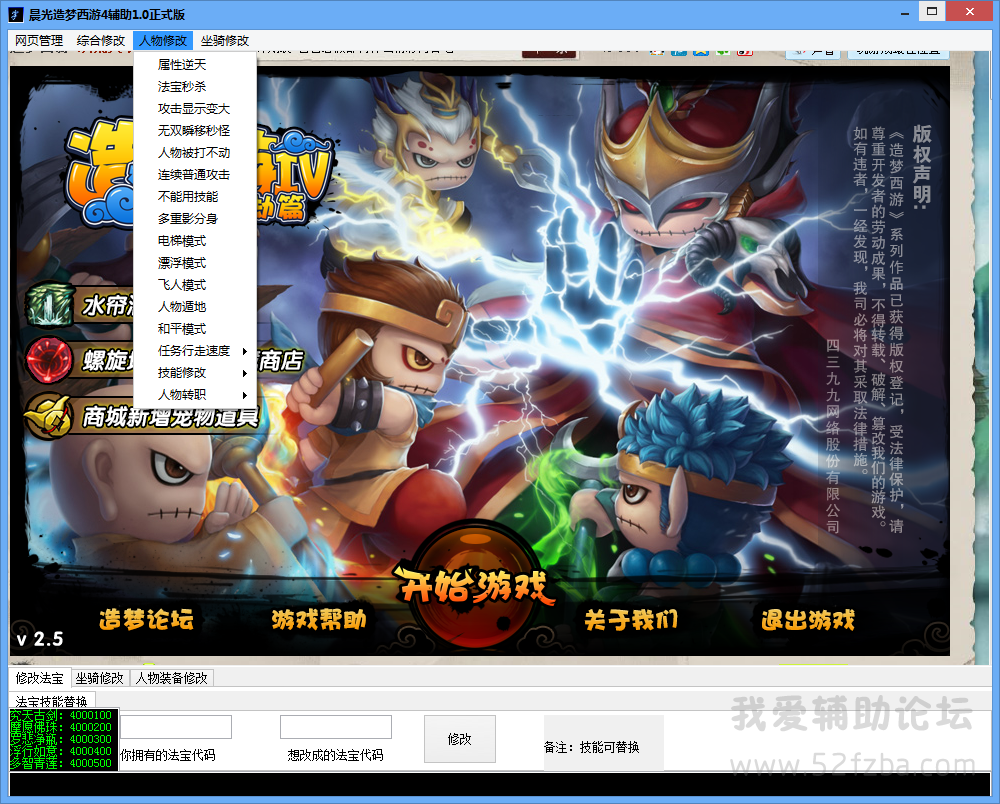
Task: Open 关于我们 in game
Action: (x=631, y=620)
